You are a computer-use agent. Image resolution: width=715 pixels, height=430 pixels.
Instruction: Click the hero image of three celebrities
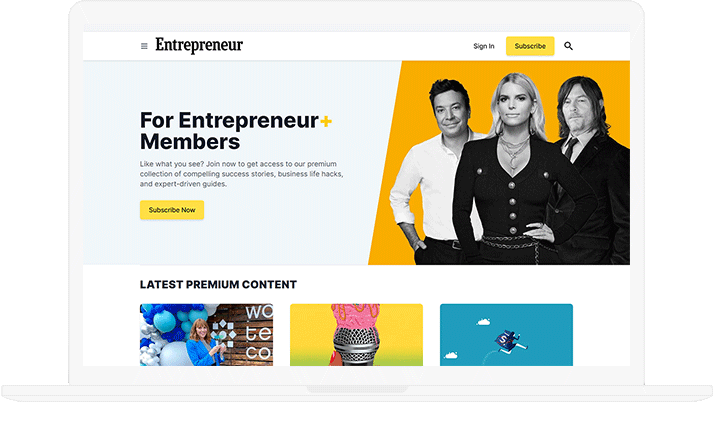pyautogui.click(x=499, y=163)
